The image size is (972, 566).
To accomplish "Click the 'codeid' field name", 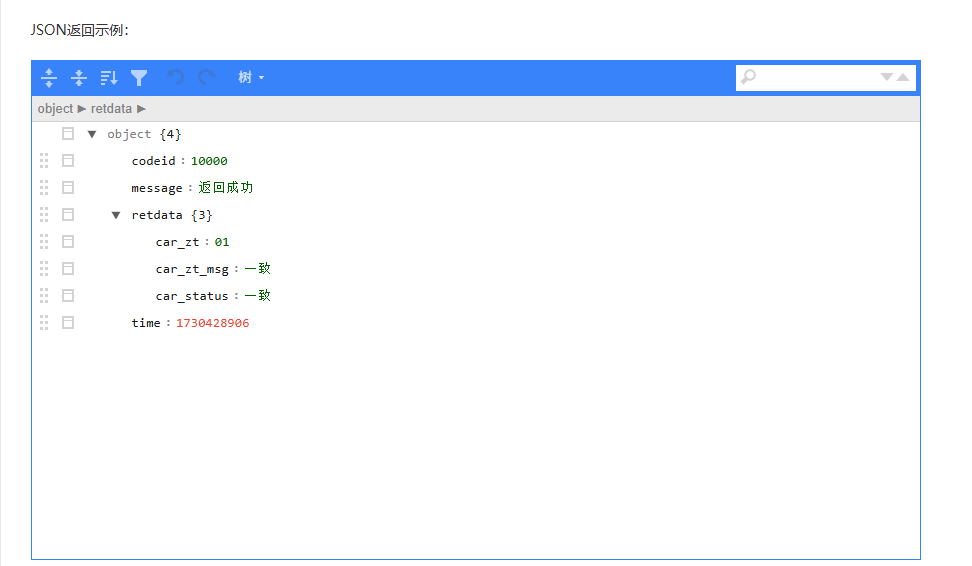I will pos(154,161).
